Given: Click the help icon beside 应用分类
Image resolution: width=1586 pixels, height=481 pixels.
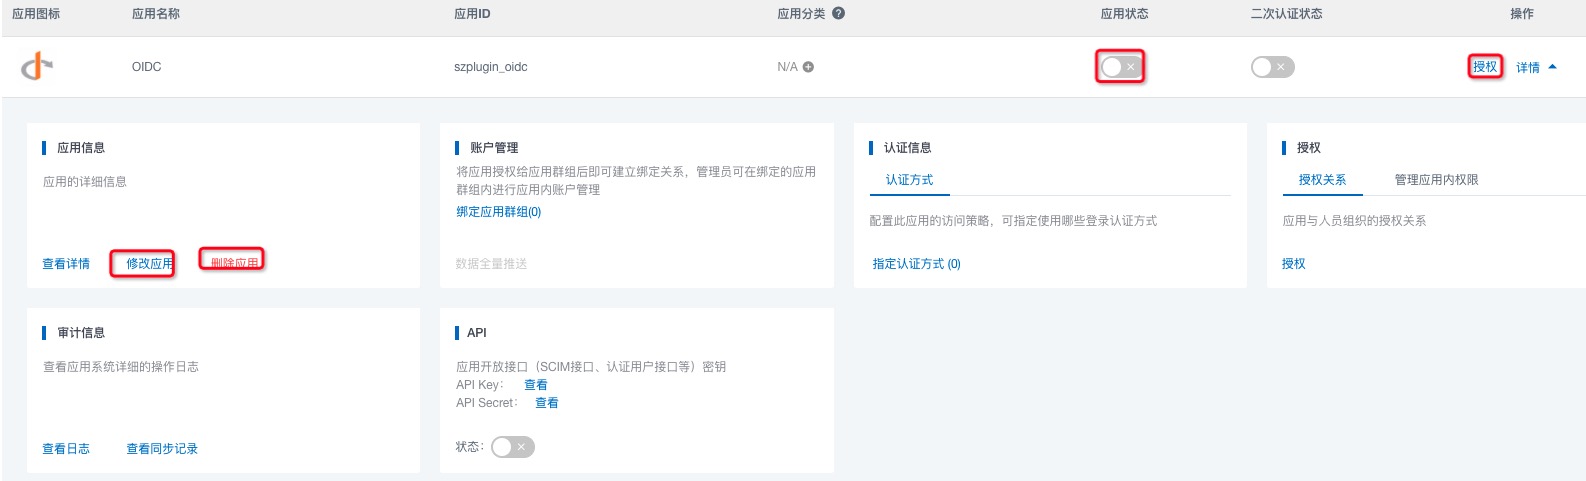Looking at the screenshot, I should coord(838,14).
